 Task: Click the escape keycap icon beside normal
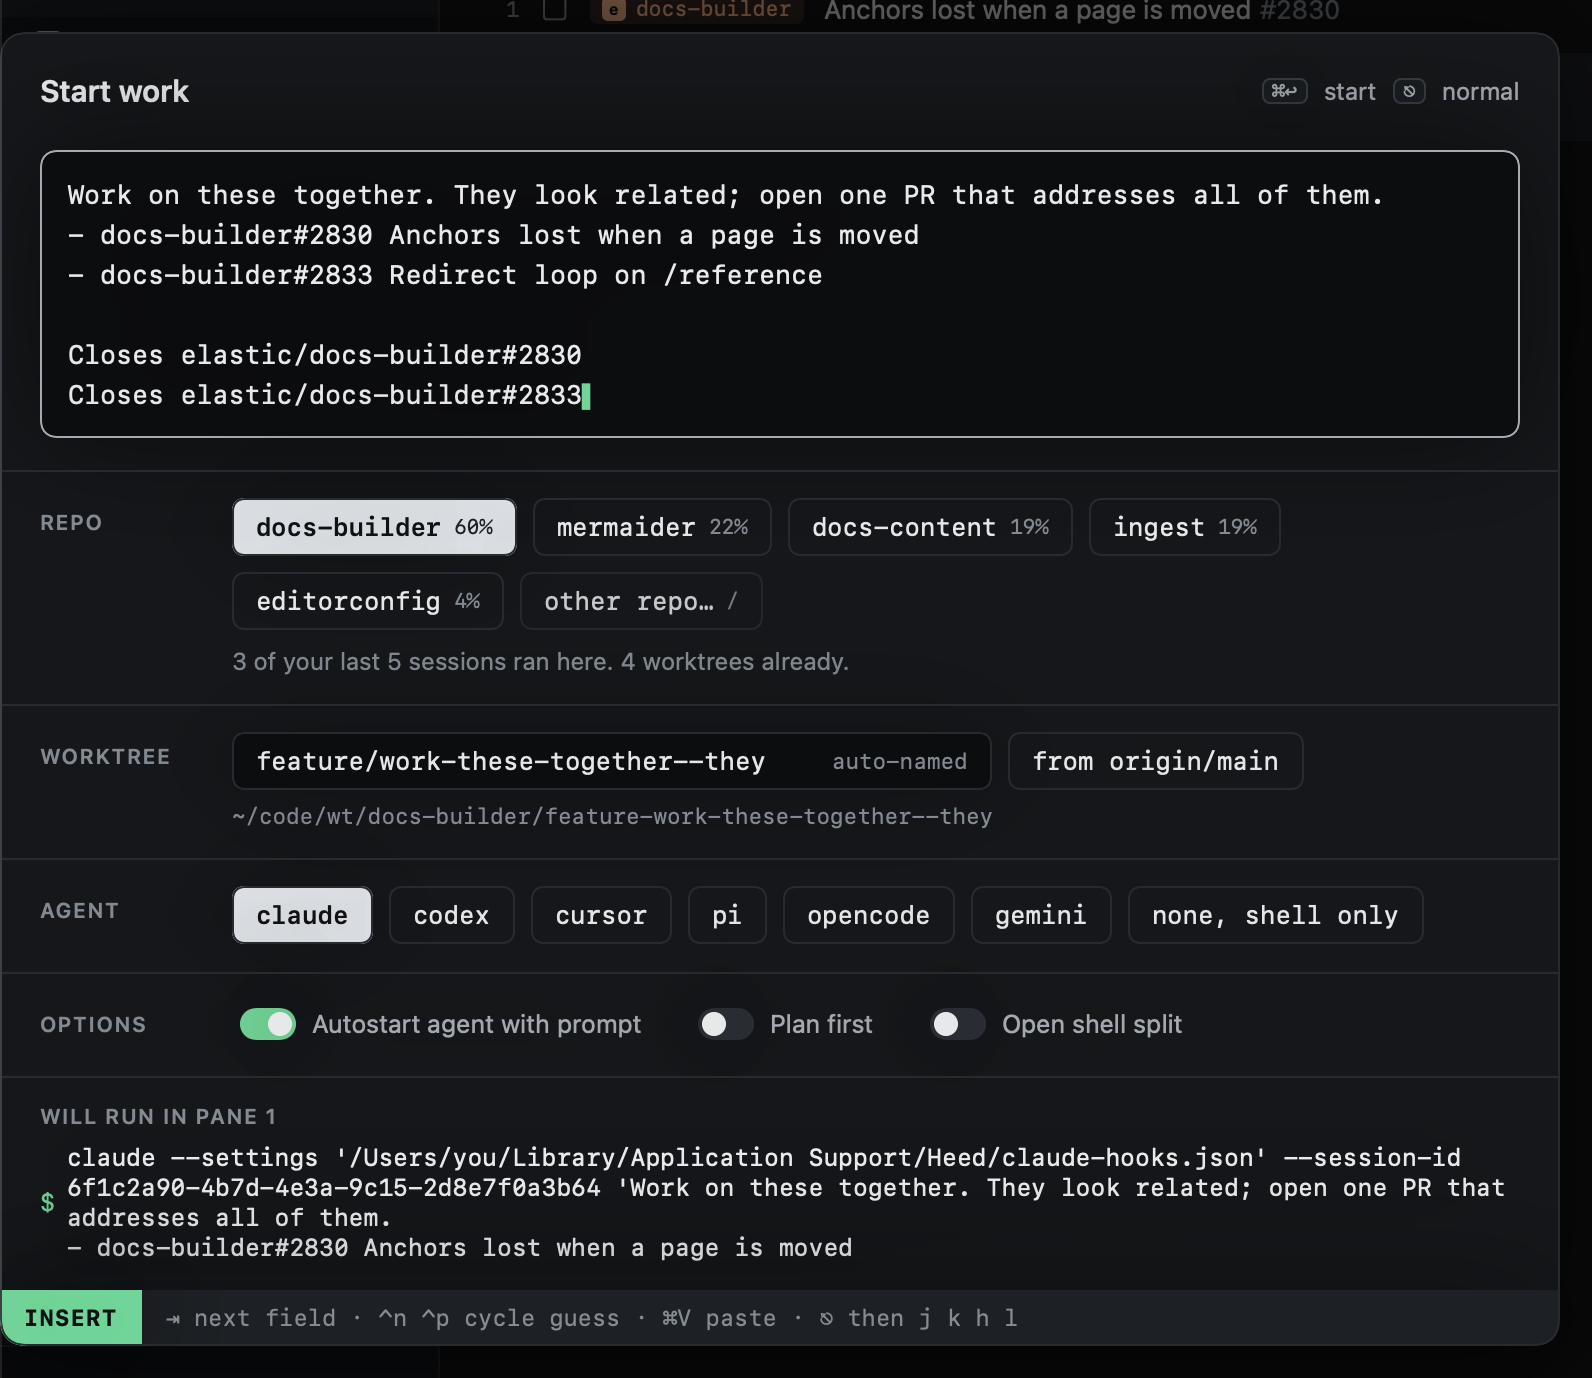(x=1409, y=92)
